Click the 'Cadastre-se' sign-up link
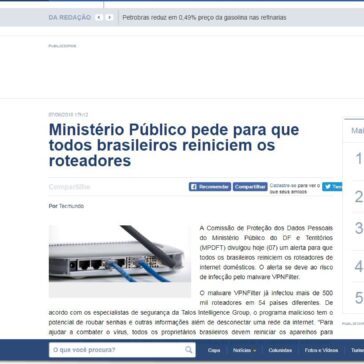This screenshot has width=364, height=364. pos(282,185)
